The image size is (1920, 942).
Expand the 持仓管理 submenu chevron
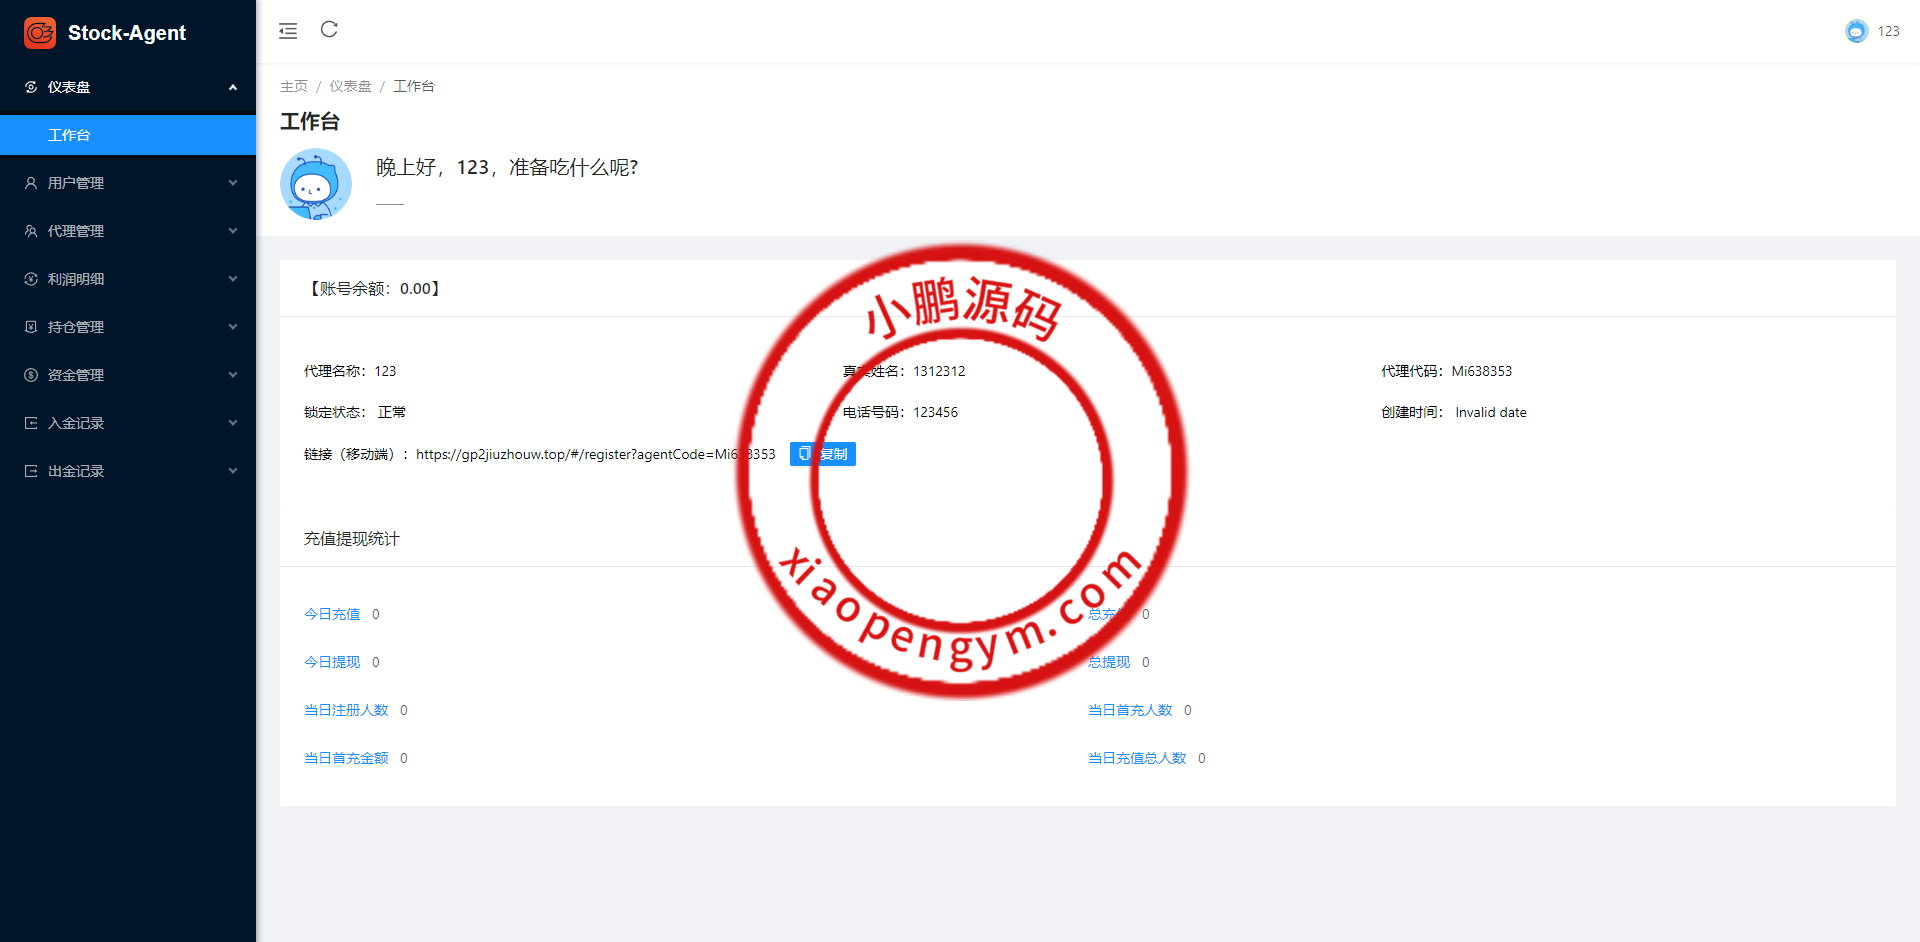[x=233, y=327]
